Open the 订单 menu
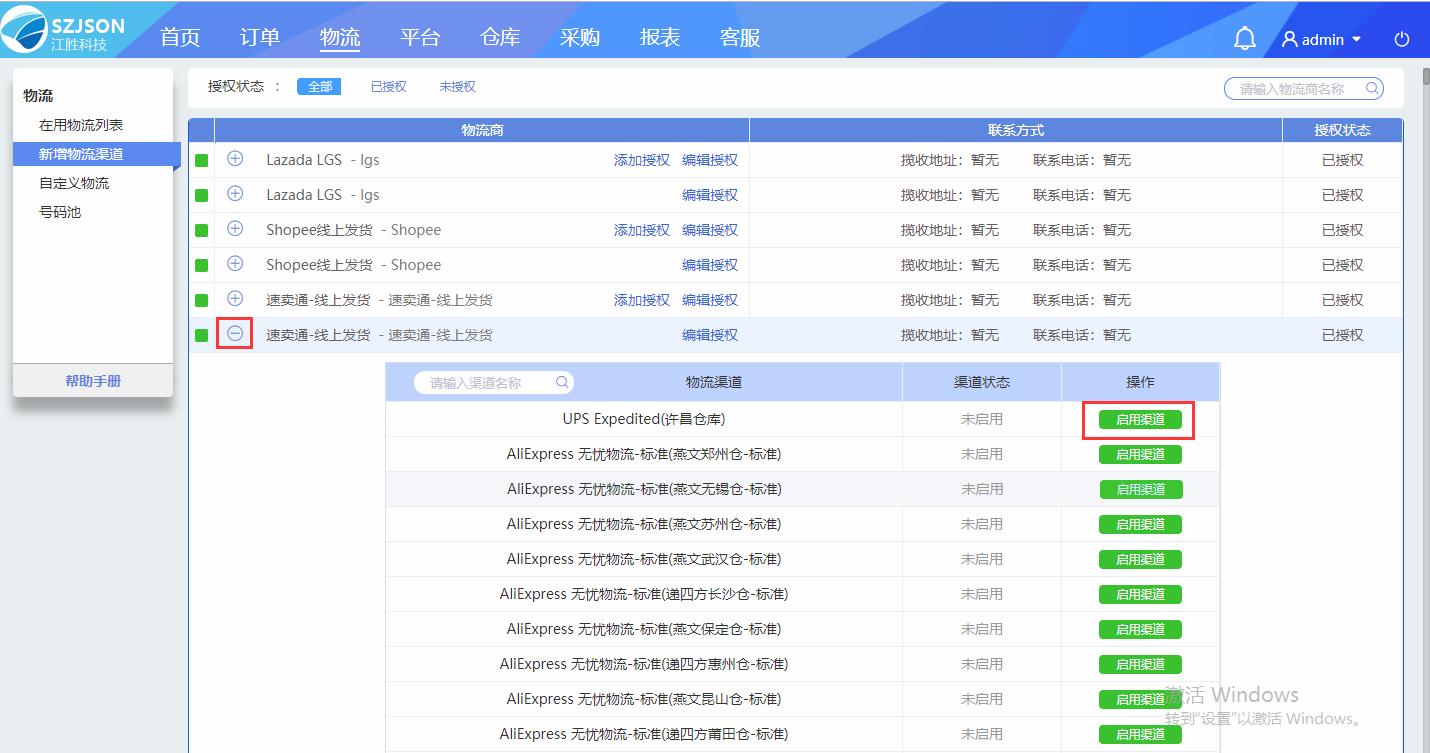 pos(260,38)
